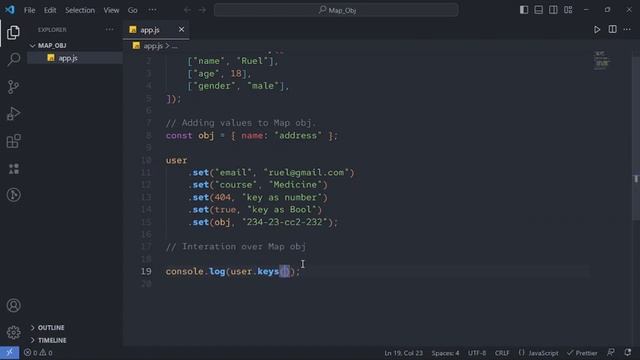The image size is (640, 360).
Task: Click the editor vertical scrollbar
Action: coord(636,139)
